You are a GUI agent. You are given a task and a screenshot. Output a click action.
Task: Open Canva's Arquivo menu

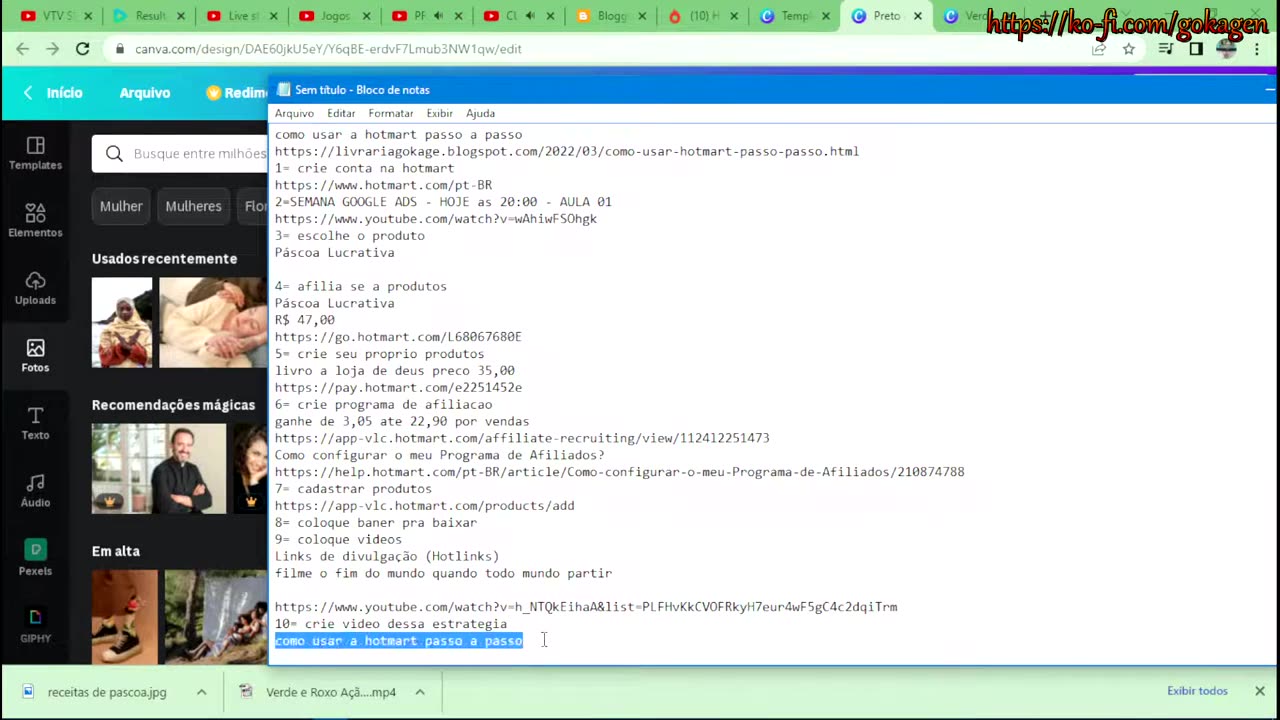pyautogui.click(x=145, y=92)
